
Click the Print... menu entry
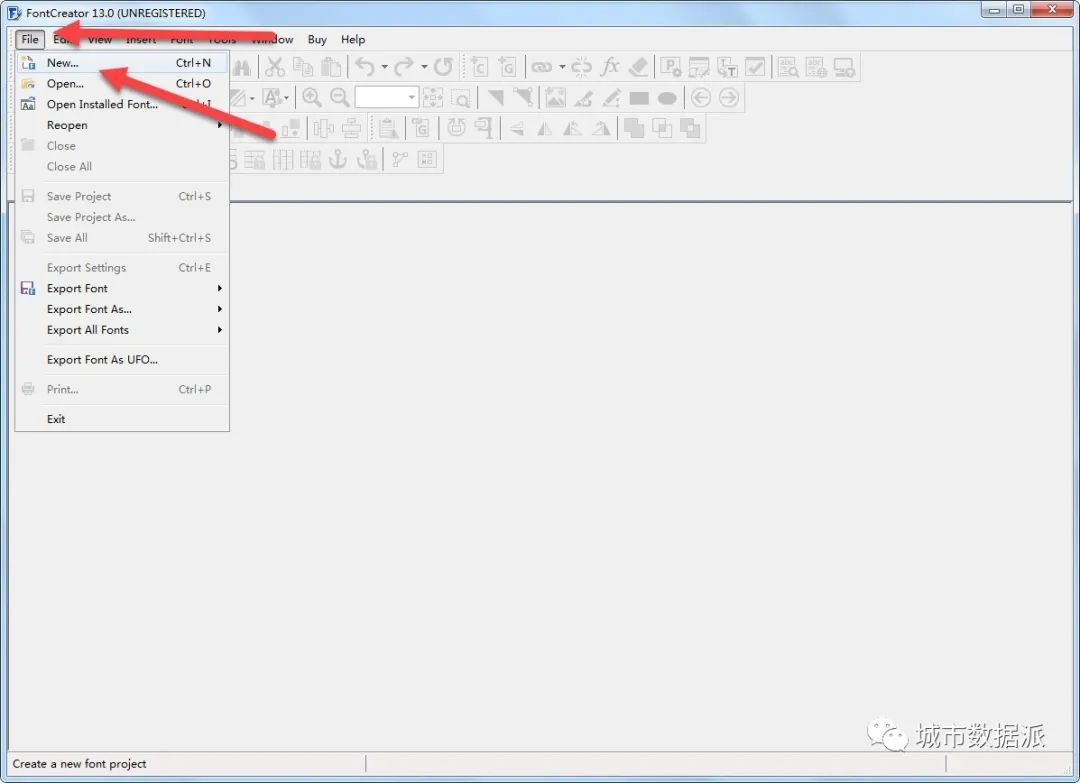click(x=123, y=389)
